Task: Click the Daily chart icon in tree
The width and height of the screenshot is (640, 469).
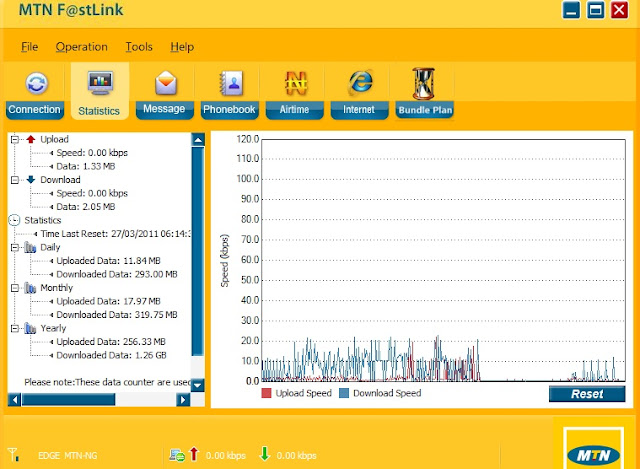Action: click(x=30, y=247)
